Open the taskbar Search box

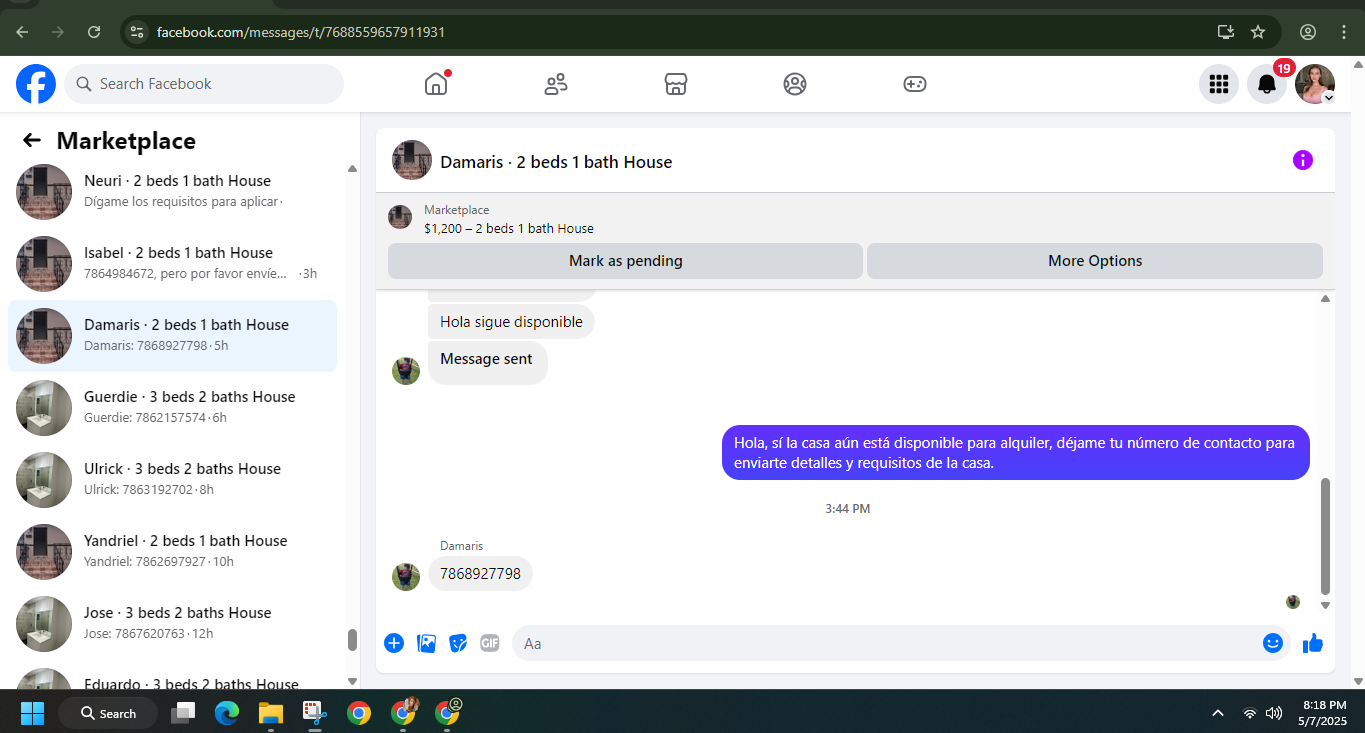tap(108, 713)
